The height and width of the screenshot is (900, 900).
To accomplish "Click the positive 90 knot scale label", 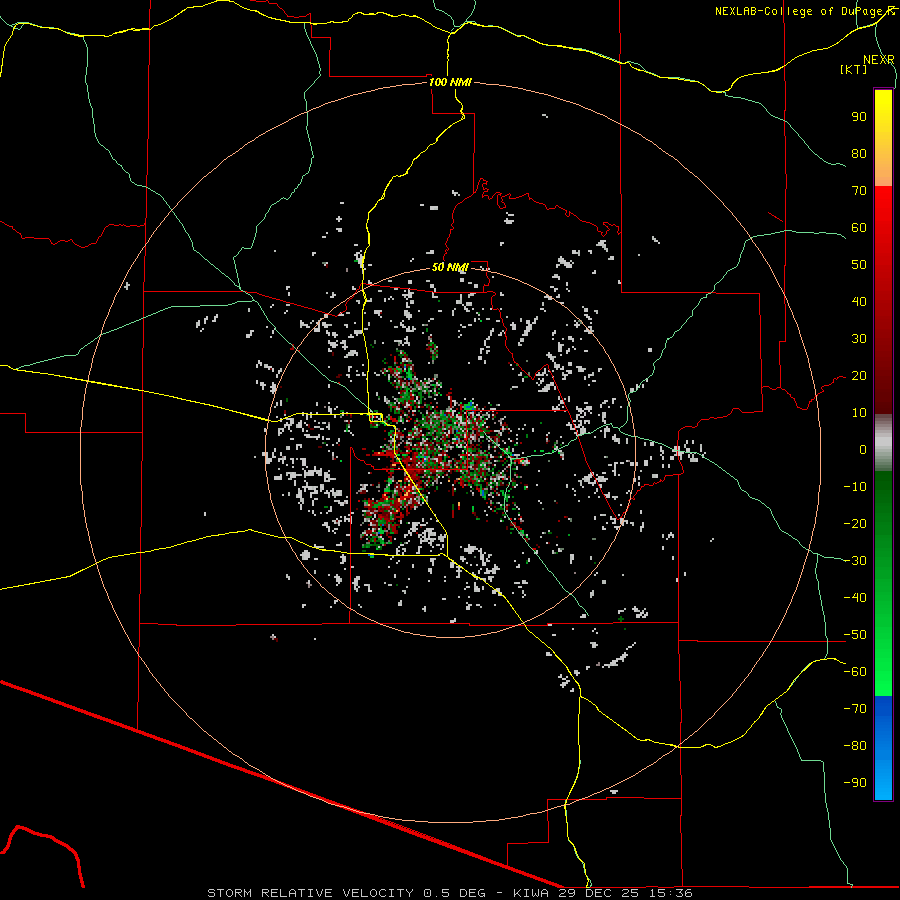I will pos(859,117).
